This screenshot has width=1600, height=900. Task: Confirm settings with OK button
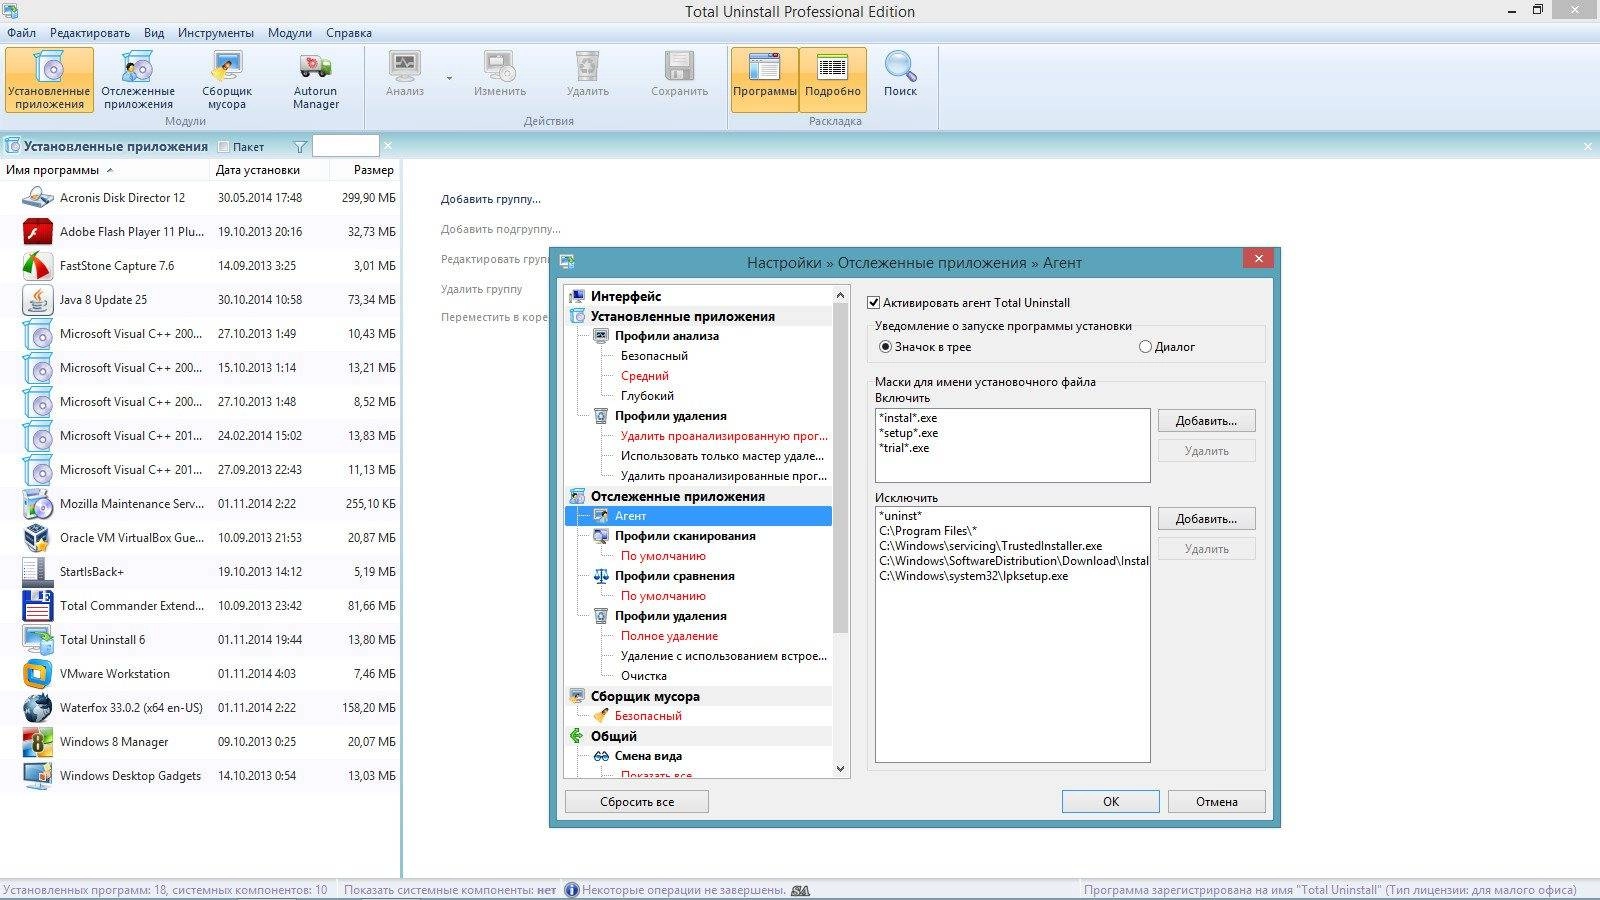[x=1111, y=802]
